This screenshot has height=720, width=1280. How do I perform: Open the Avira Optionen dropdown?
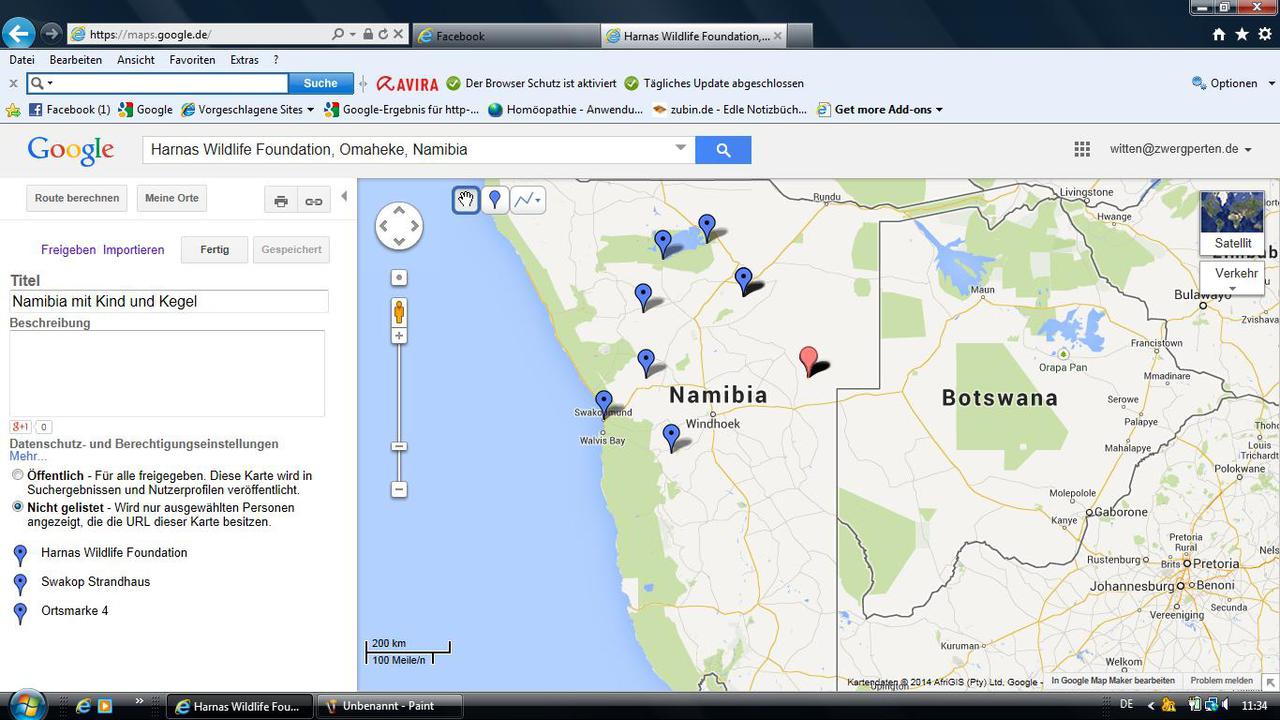tap(1233, 84)
